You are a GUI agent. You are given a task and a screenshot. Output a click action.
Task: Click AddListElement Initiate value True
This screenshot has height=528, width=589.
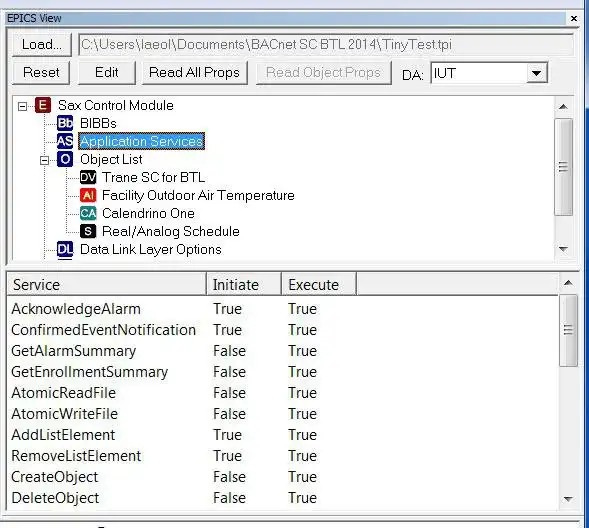(228, 435)
